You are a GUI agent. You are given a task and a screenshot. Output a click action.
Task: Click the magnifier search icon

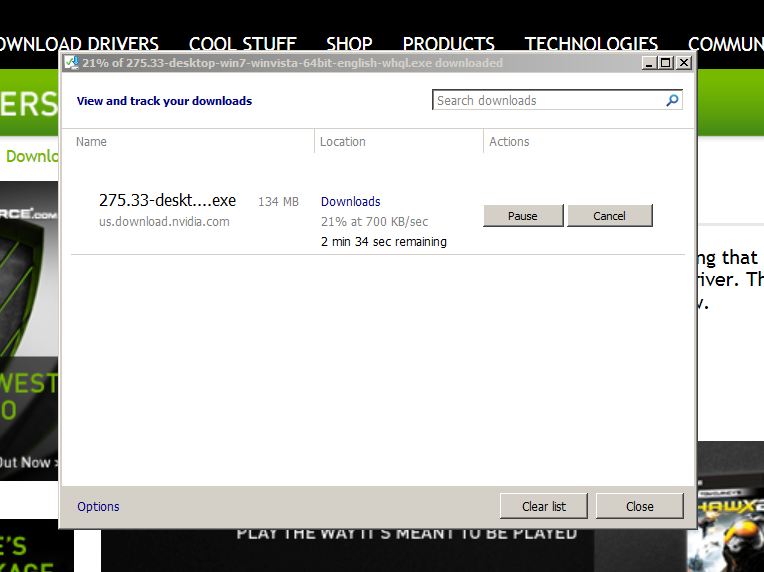pos(672,100)
